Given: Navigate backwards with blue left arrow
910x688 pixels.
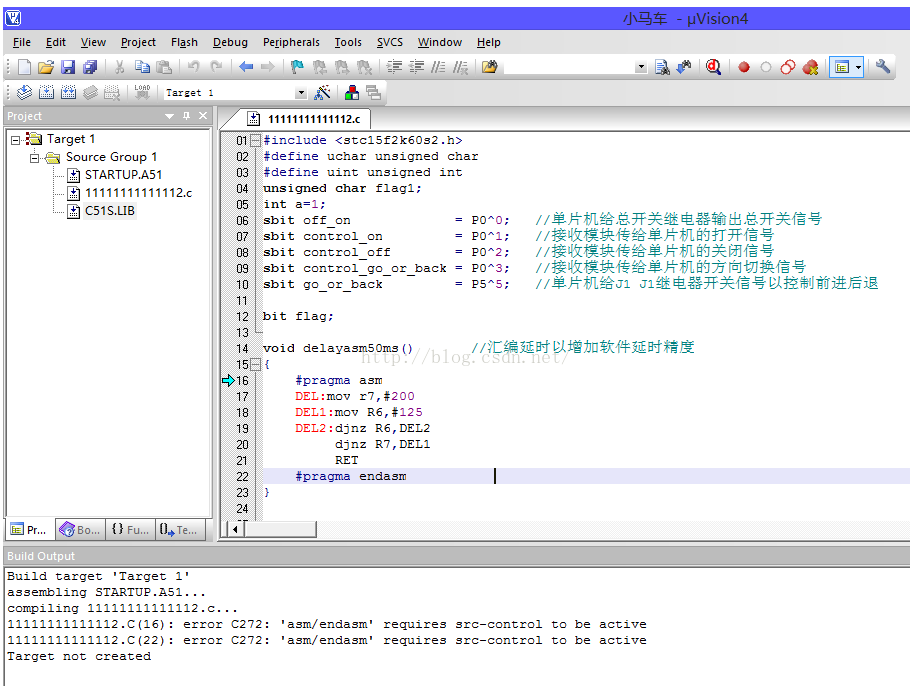Looking at the screenshot, I should (x=246, y=67).
